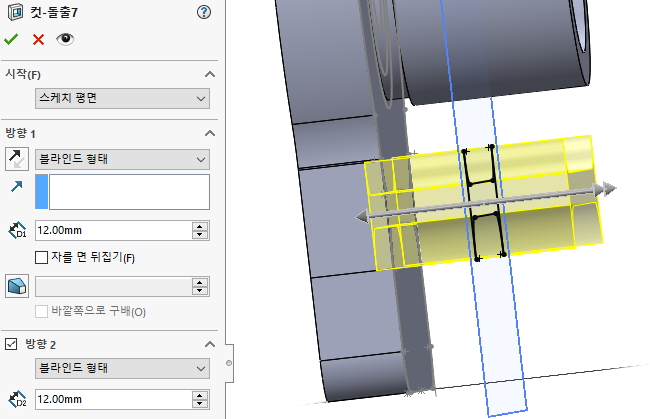650x419 pixels.
Task: Uncheck the 방향 2 checkbox
Action: 11,344
